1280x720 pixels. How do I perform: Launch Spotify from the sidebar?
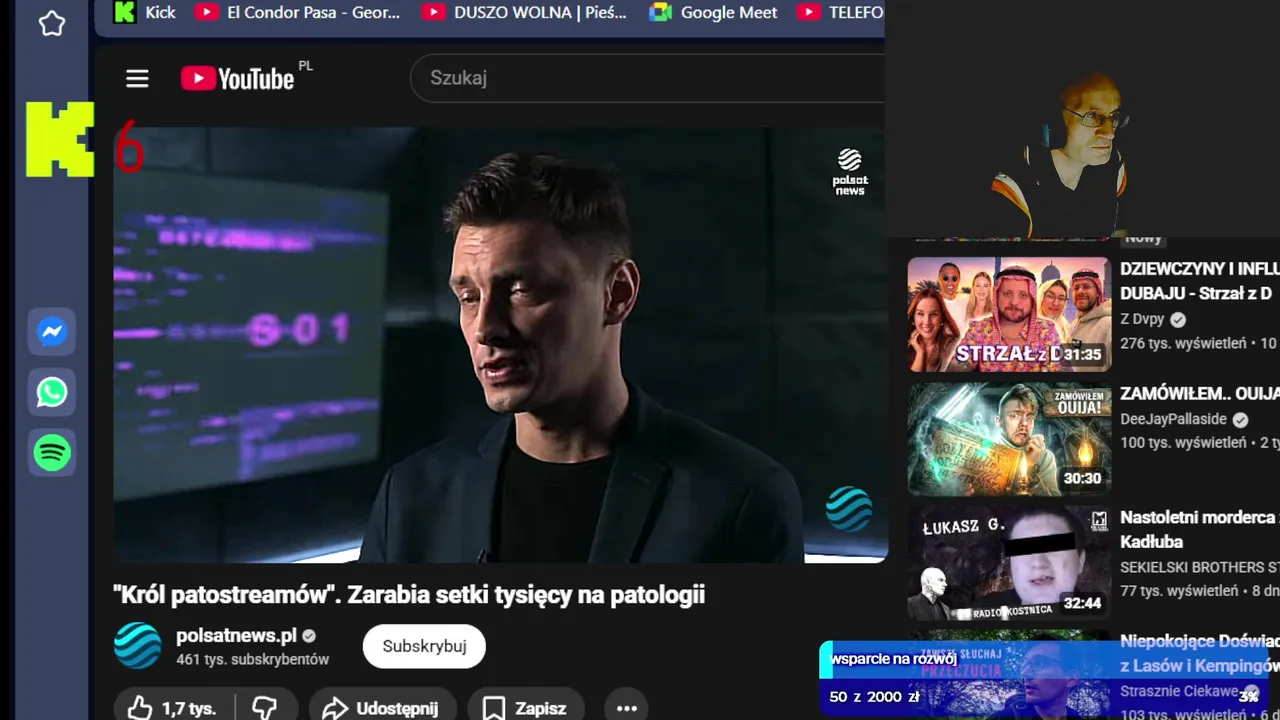coord(52,453)
